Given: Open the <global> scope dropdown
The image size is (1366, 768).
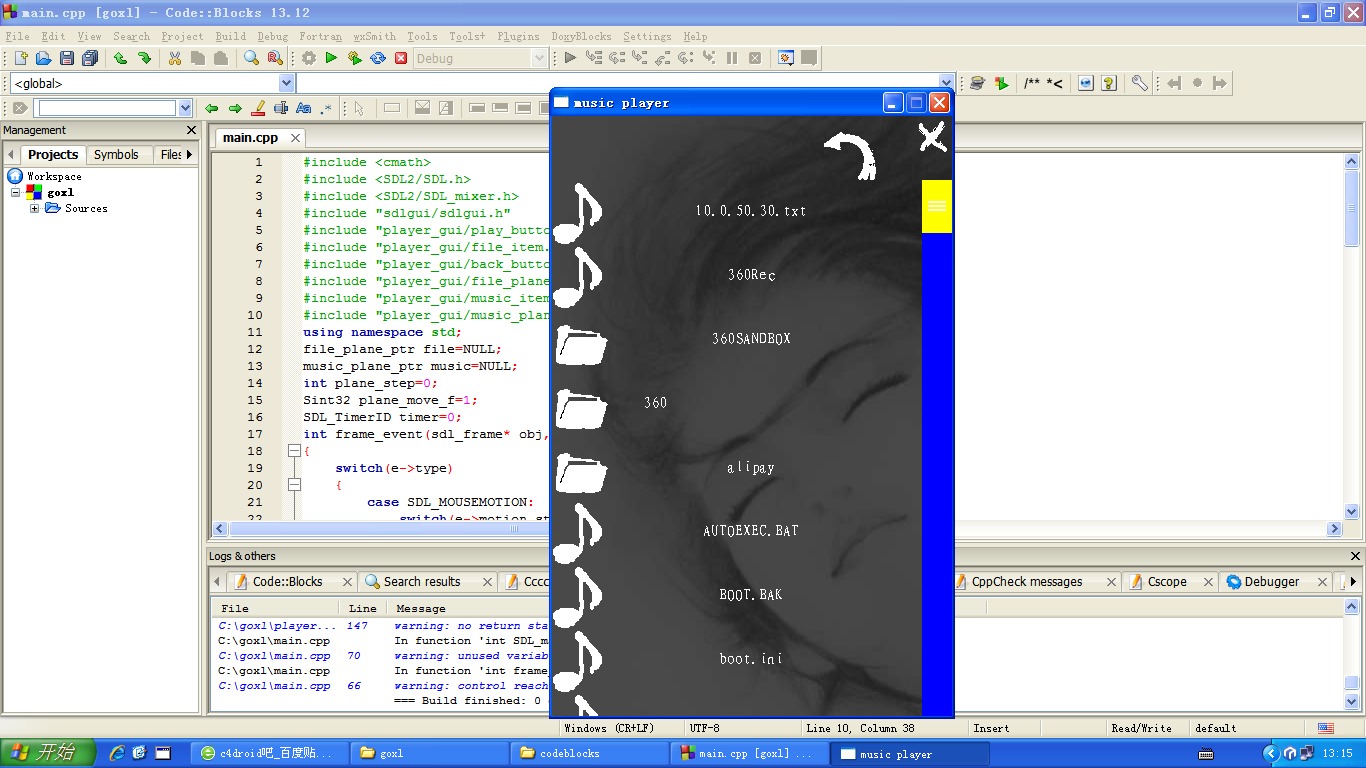Looking at the screenshot, I should pos(286,84).
